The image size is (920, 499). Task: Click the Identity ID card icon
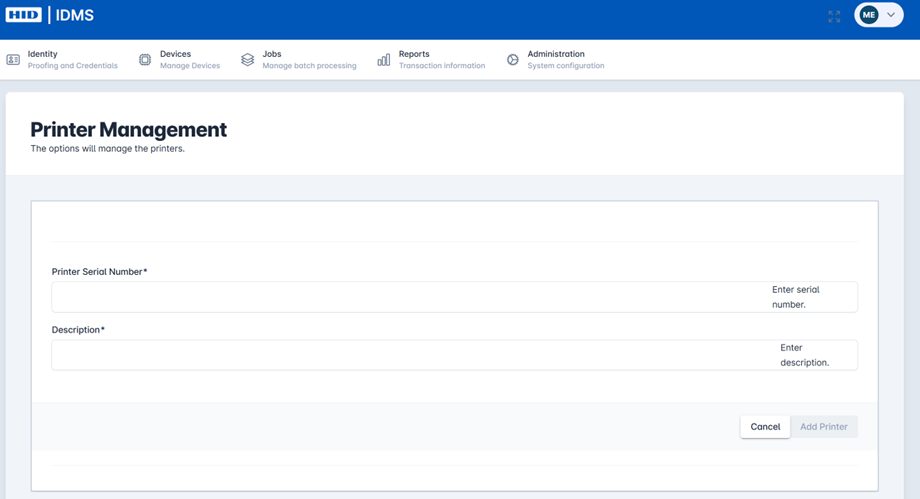click(13, 60)
